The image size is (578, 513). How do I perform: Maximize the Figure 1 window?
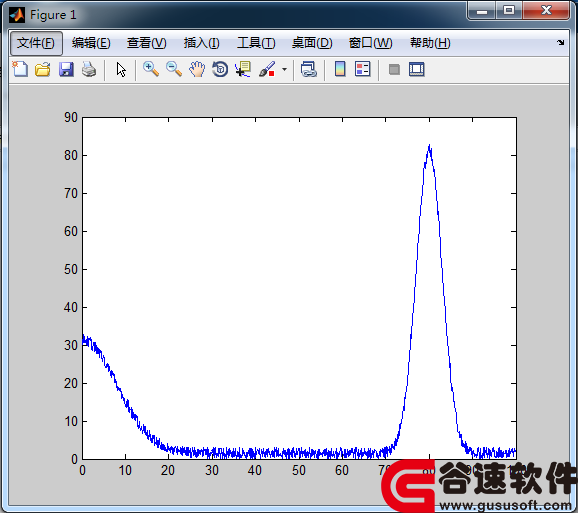coord(509,10)
